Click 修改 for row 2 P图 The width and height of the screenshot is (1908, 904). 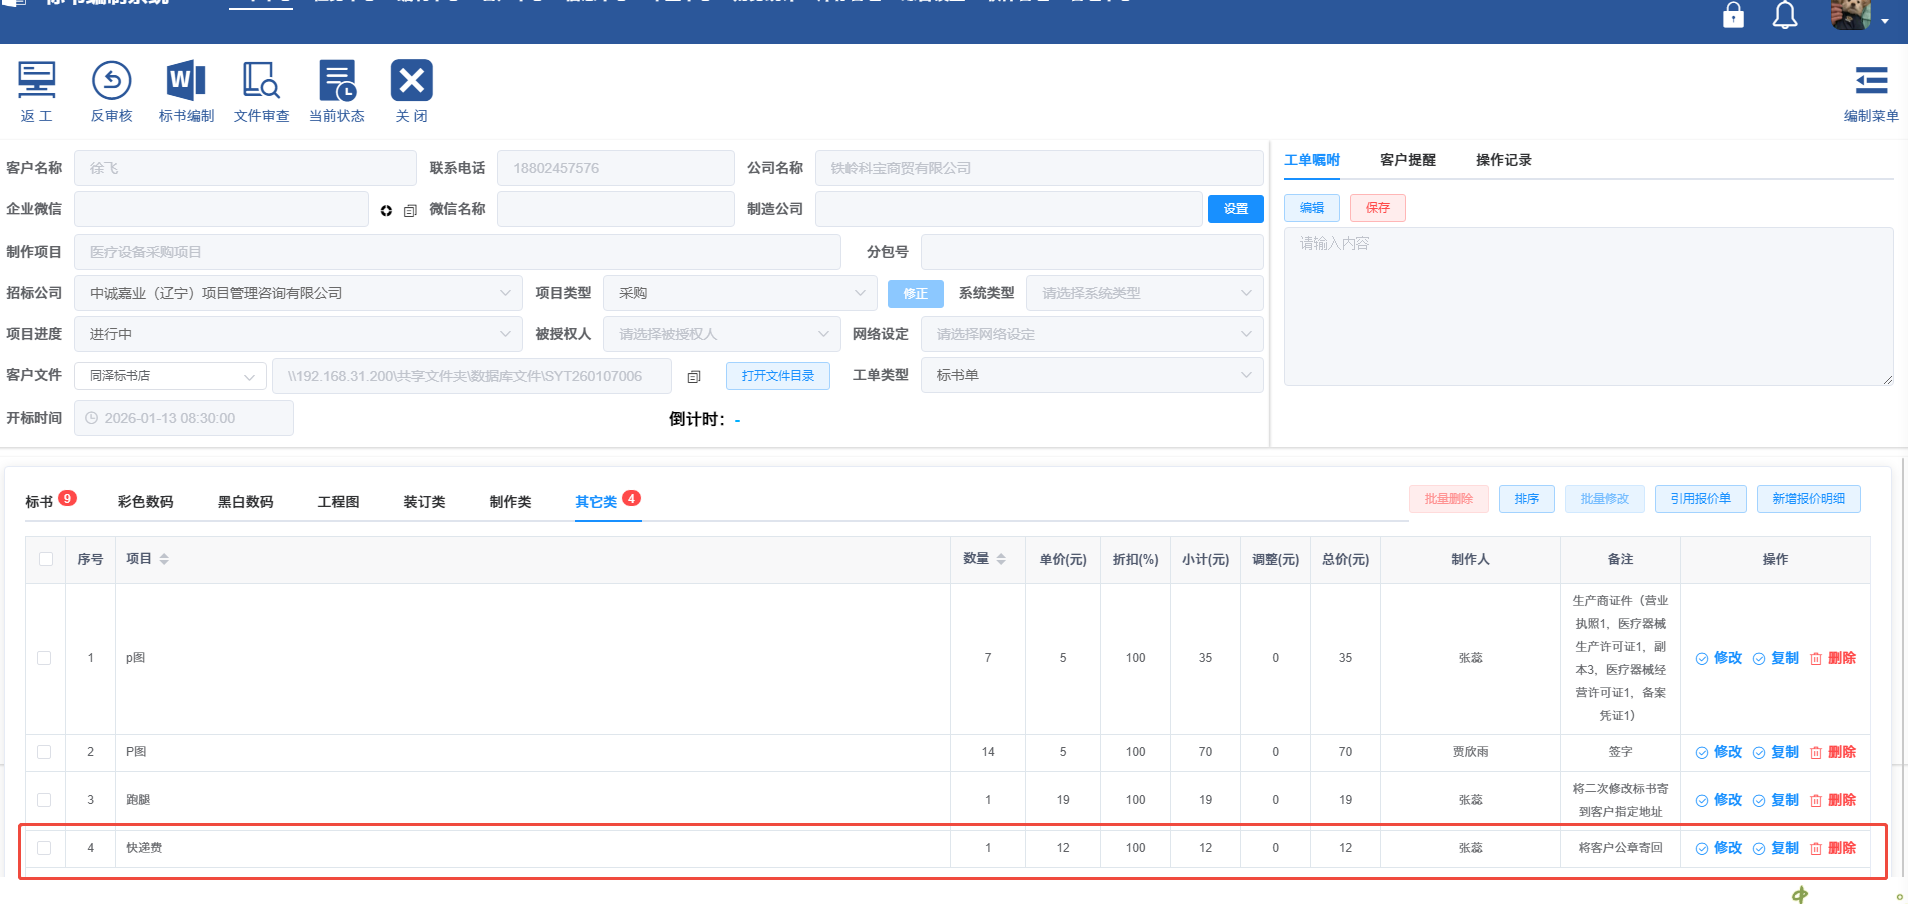[1719, 752]
